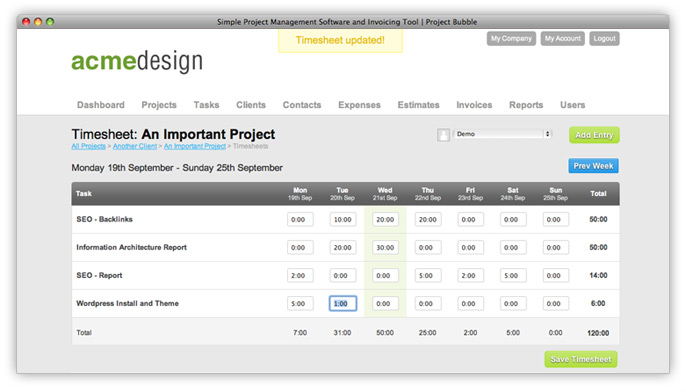Edit SEO - Backlinks Thursday hours field
The image size is (686, 392).
pos(428,219)
